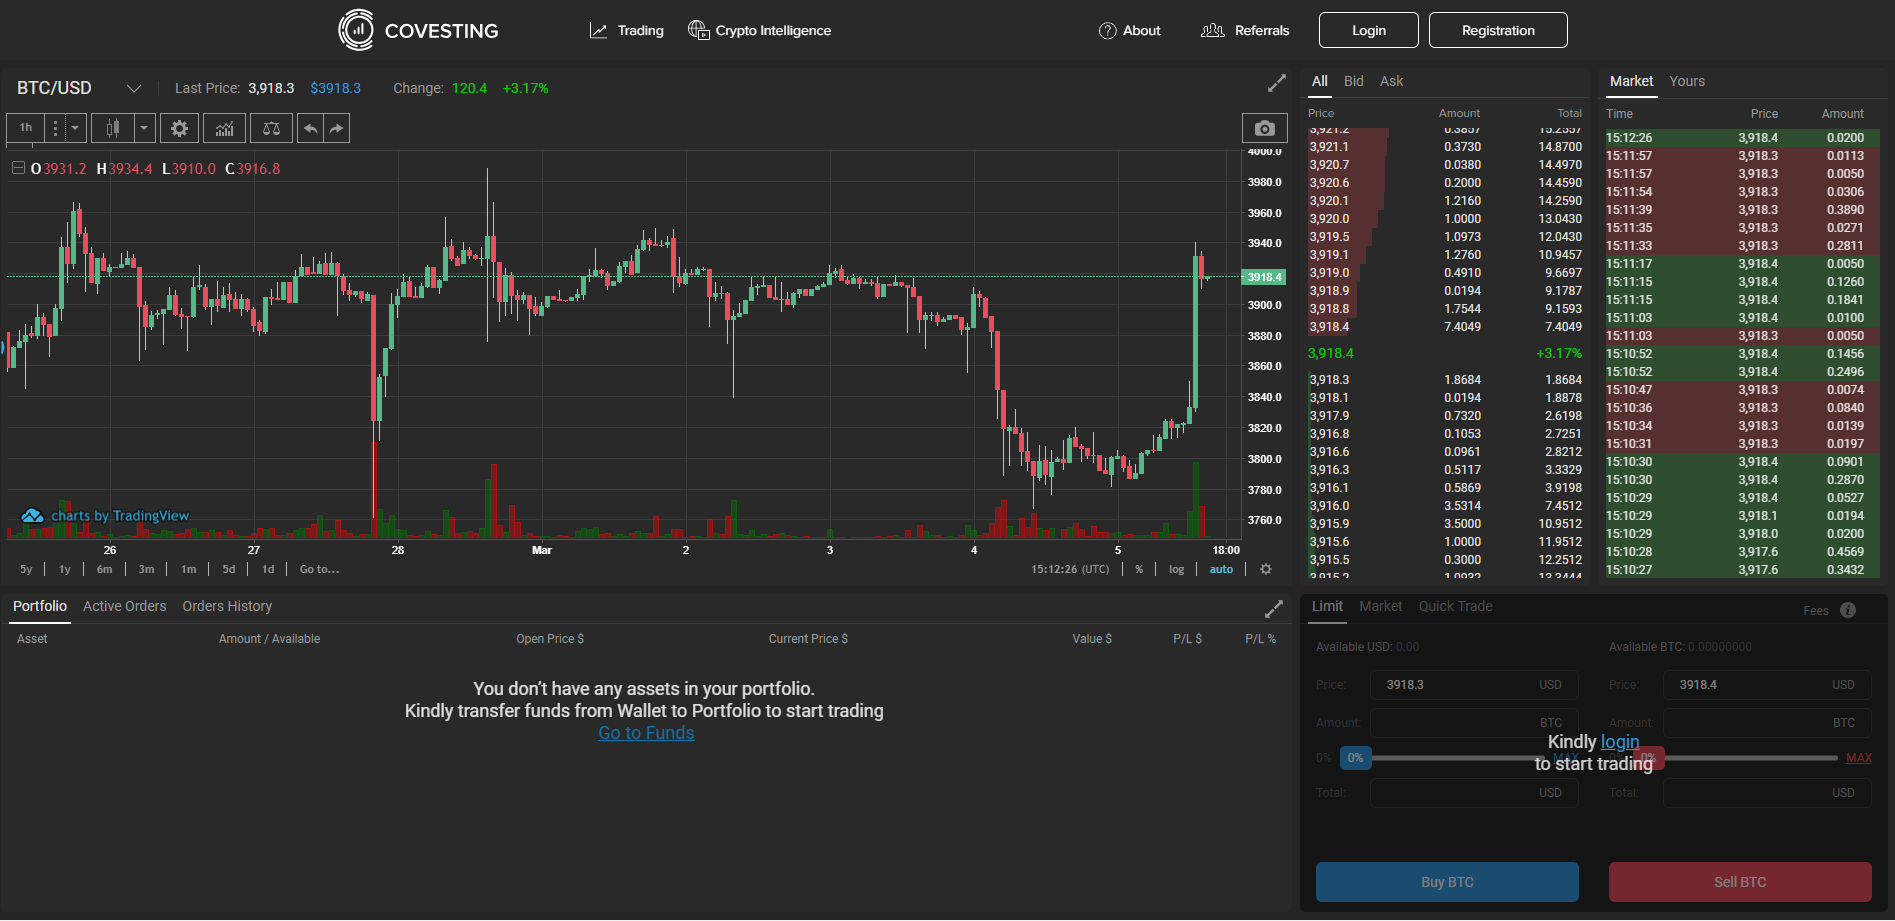Set chart range to 5d

coord(229,569)
